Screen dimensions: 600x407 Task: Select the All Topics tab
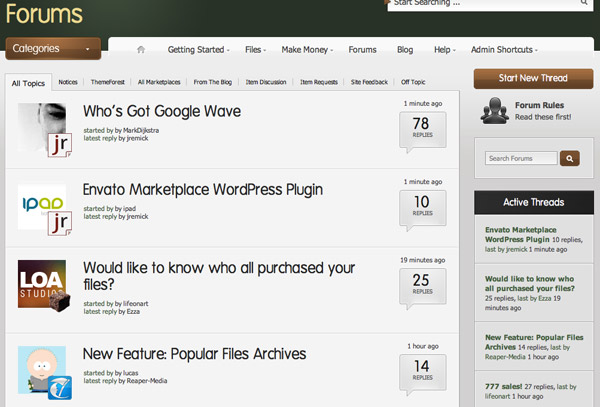point(28,83)
